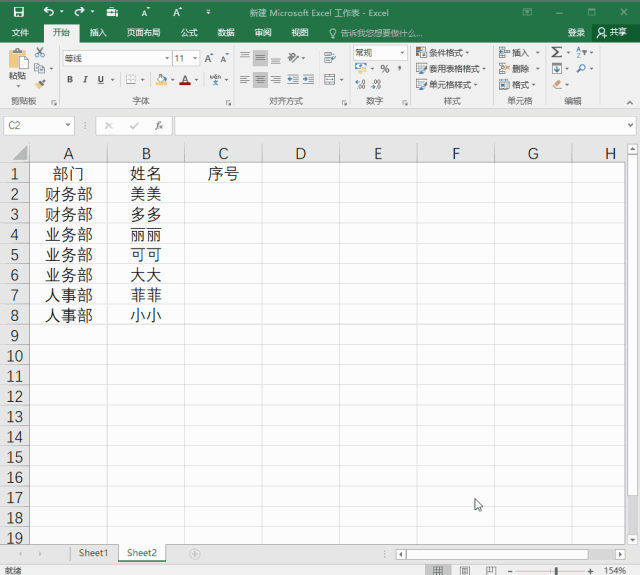Open the number format 常规 dropdown
This screenshot has height=575, width=640.
click(x=402, y=53)
